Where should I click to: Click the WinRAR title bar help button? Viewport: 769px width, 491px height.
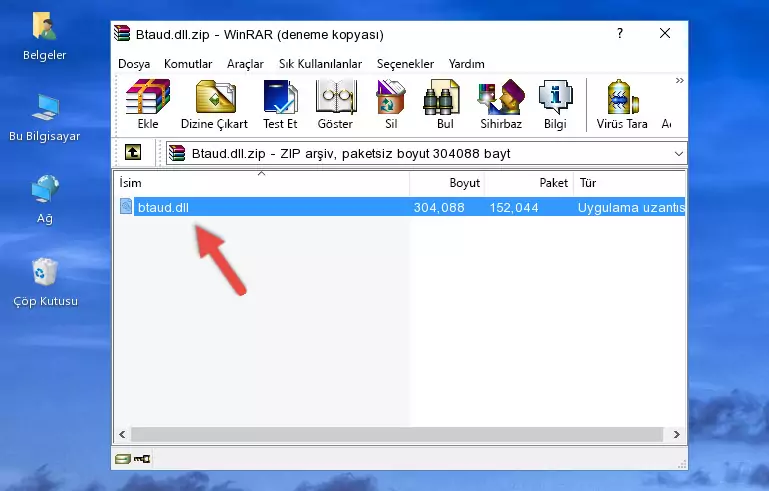point(620,33)
